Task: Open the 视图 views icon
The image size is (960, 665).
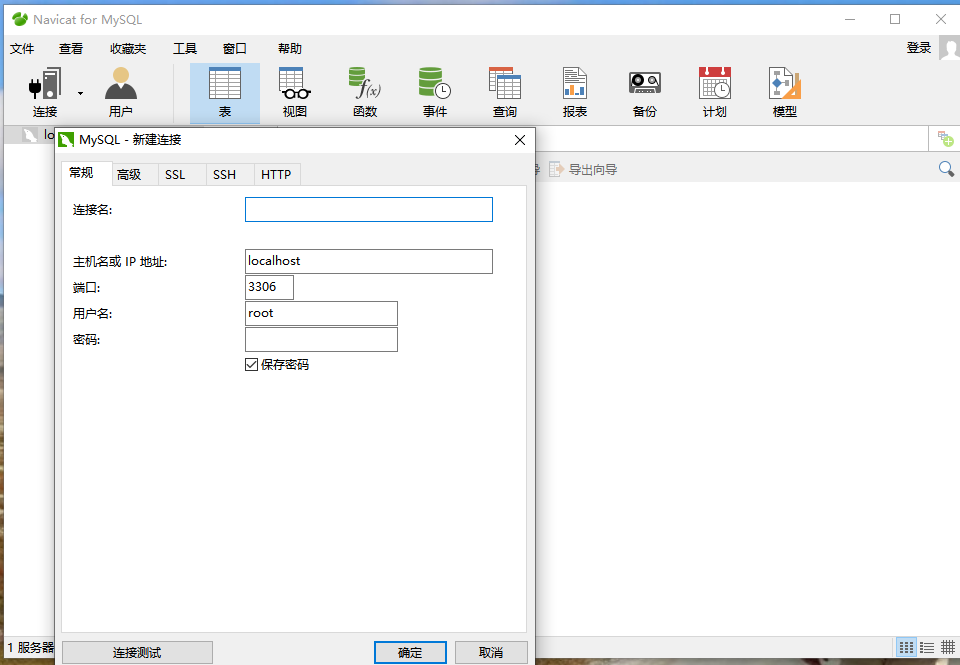Action: [294, 93]
